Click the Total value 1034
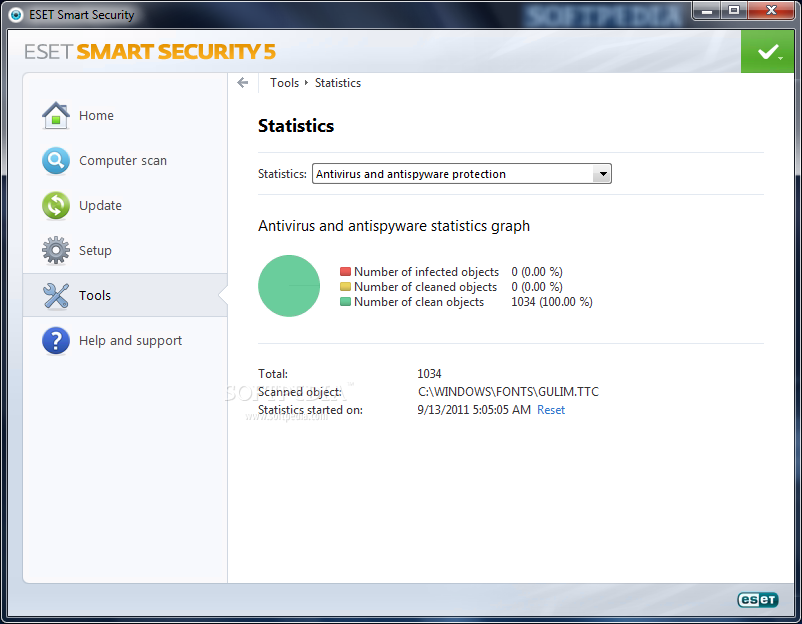The image size is (802, 624). pos(429,374)
